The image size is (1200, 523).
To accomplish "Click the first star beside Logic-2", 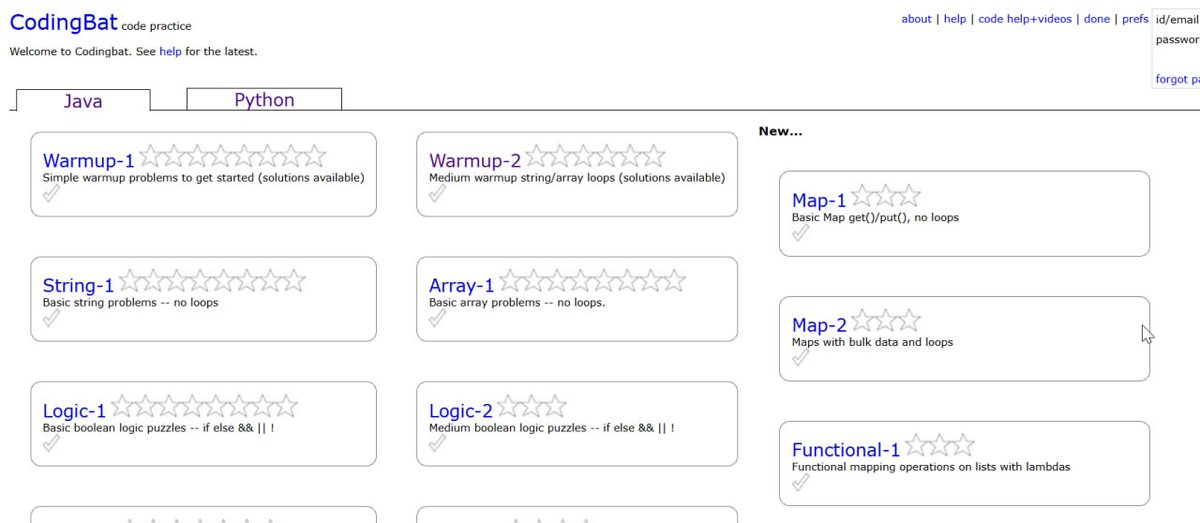I will click(x=509, y=405).
